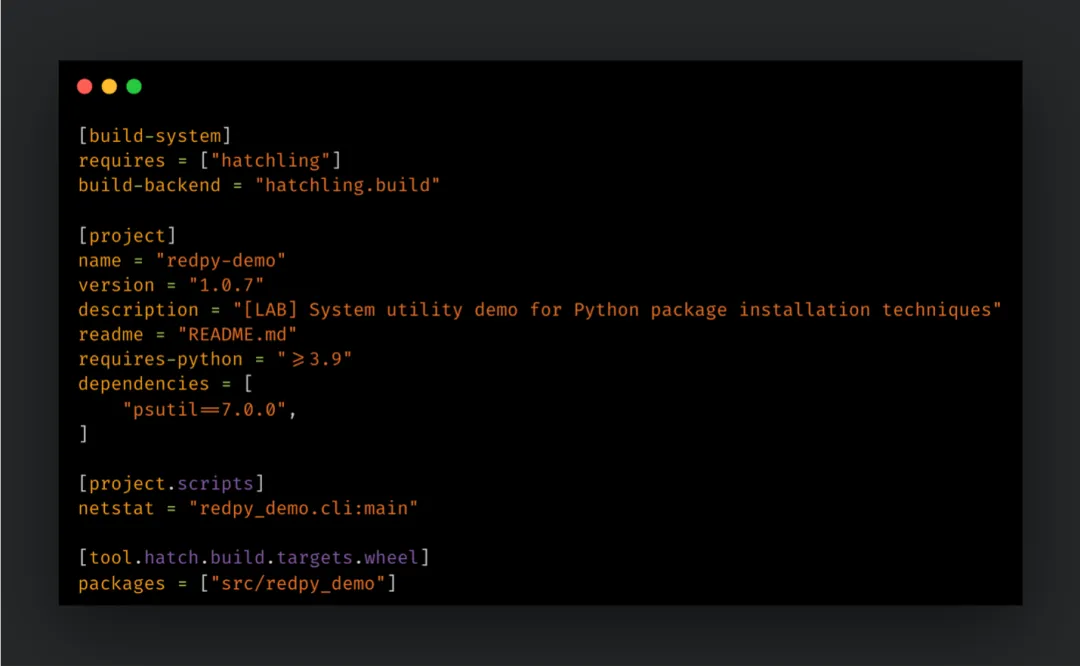This screenshot has height=669, width=1080.
Task: Click the "README.md" value
Action: pos(238,335)
